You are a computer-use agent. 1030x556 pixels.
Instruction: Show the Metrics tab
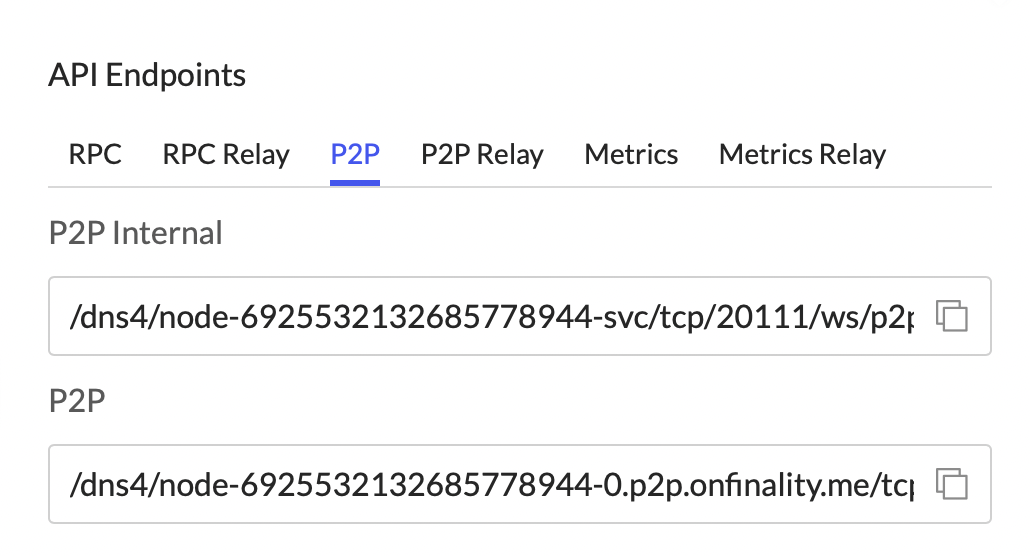(631, 155)
